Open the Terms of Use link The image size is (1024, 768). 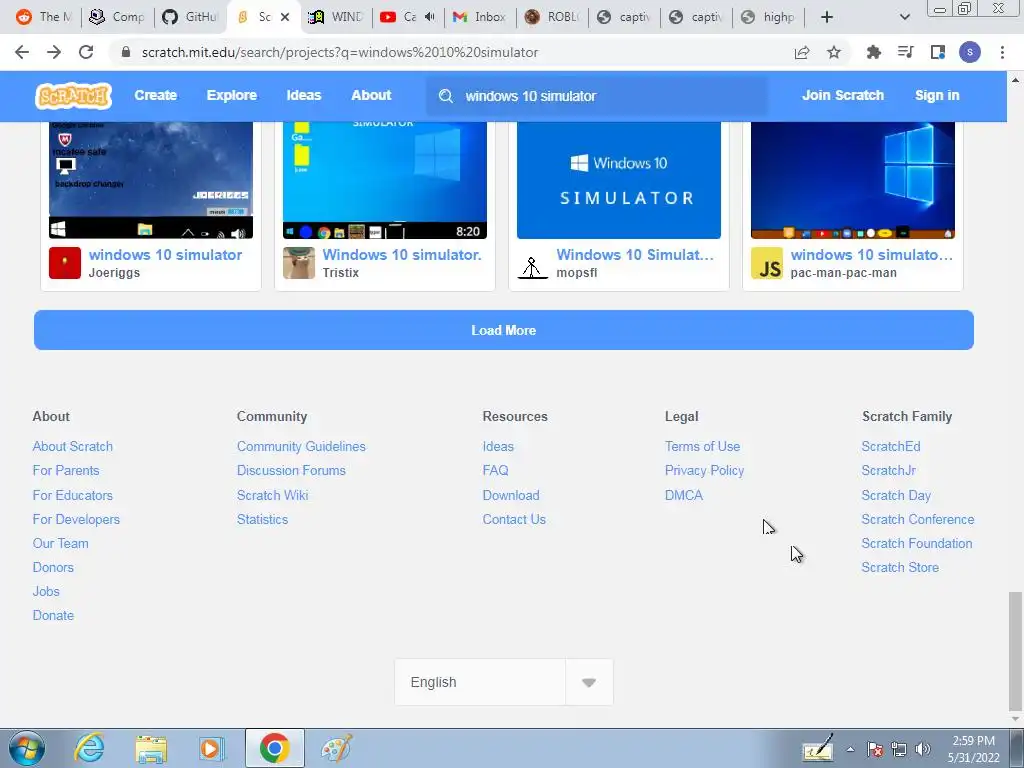pyautogui.click(x=702, y=447)
